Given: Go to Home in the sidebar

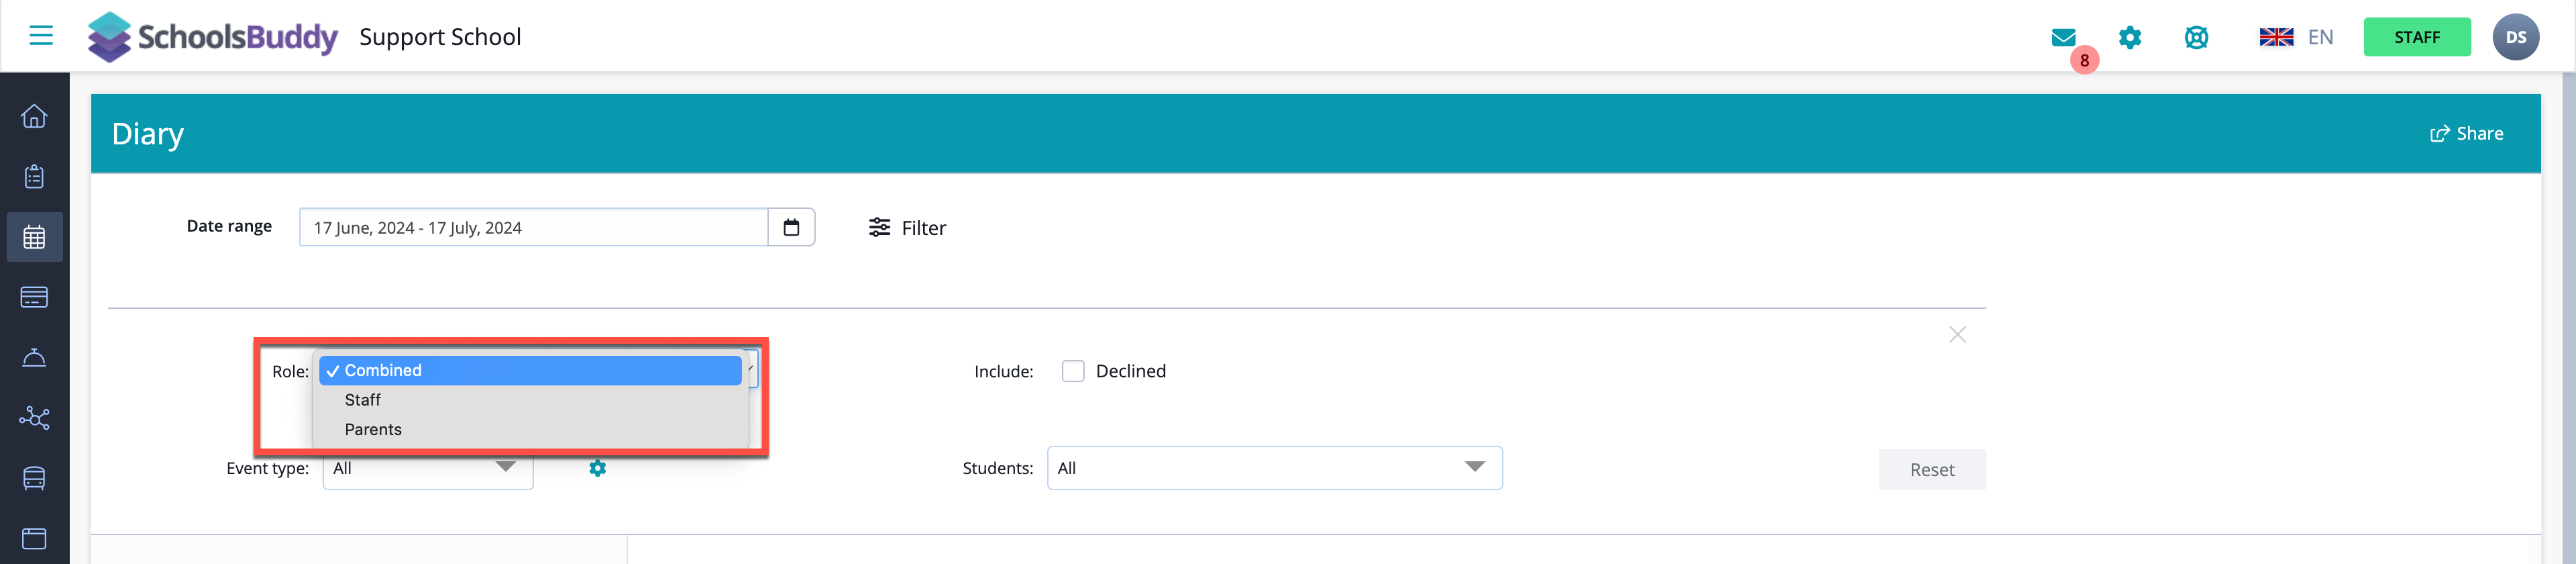Looking at the screenshot, I should 34,117.
